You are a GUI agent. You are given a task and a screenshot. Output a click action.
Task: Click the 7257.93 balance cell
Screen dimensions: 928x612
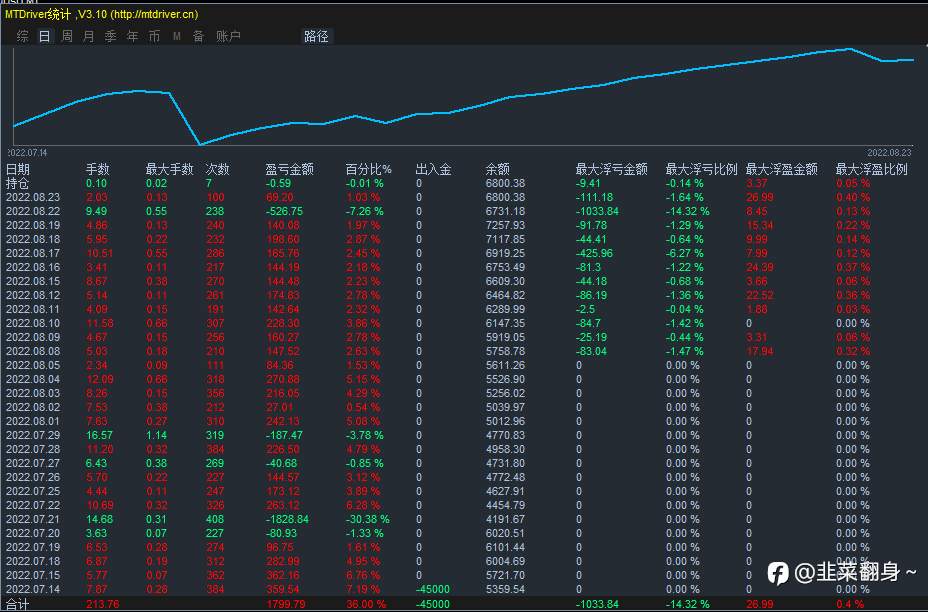coord(505,226)
